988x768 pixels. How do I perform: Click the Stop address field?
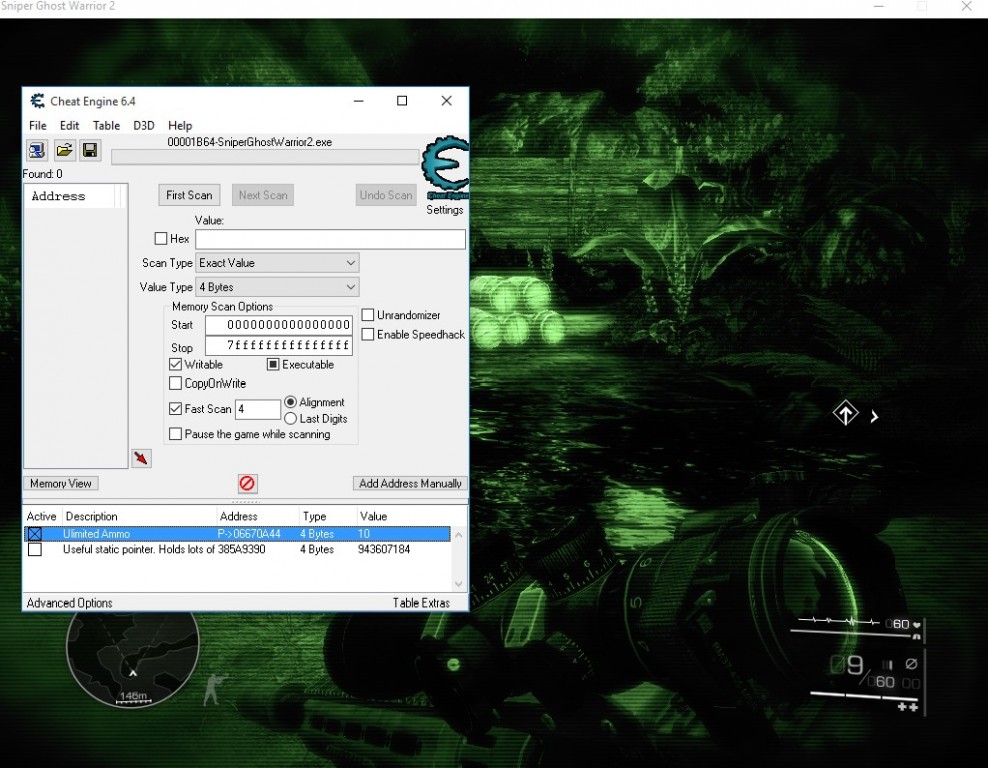[x=279, y=345]
